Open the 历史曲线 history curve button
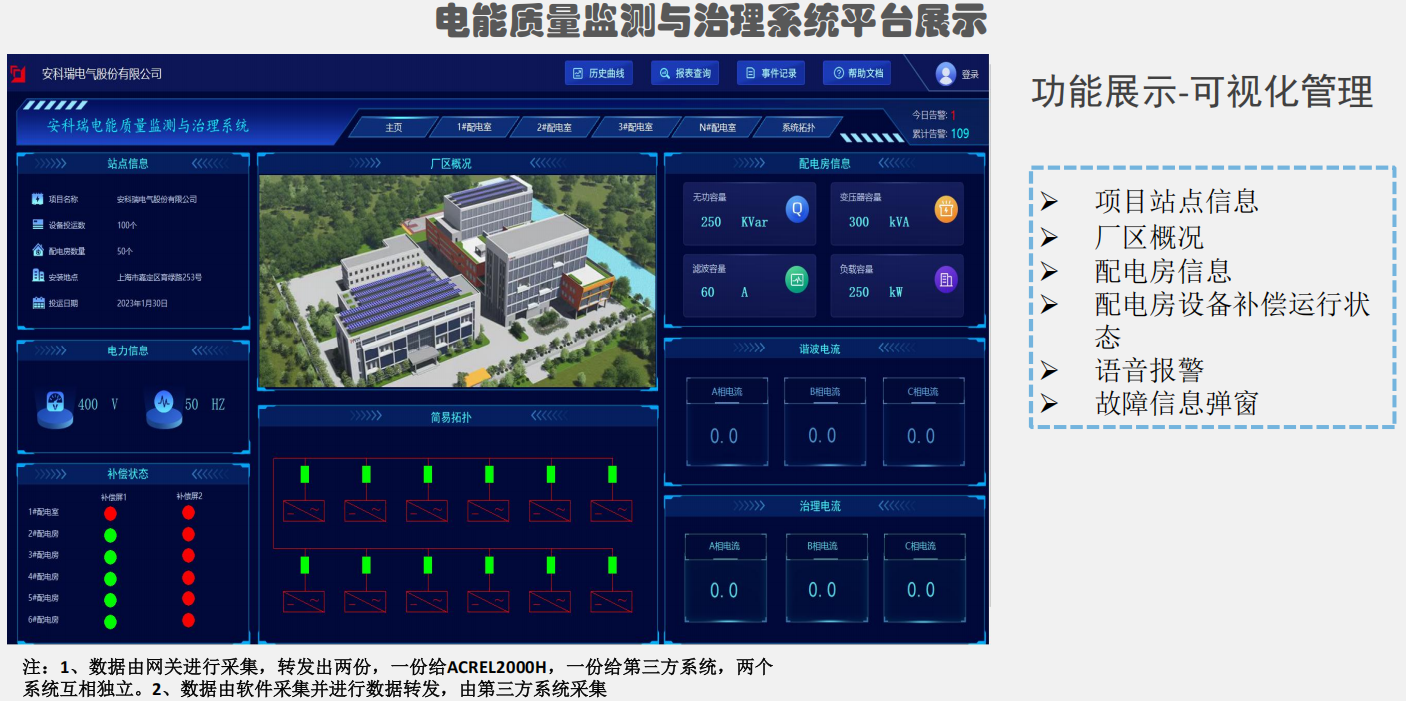 pos(599,74)
